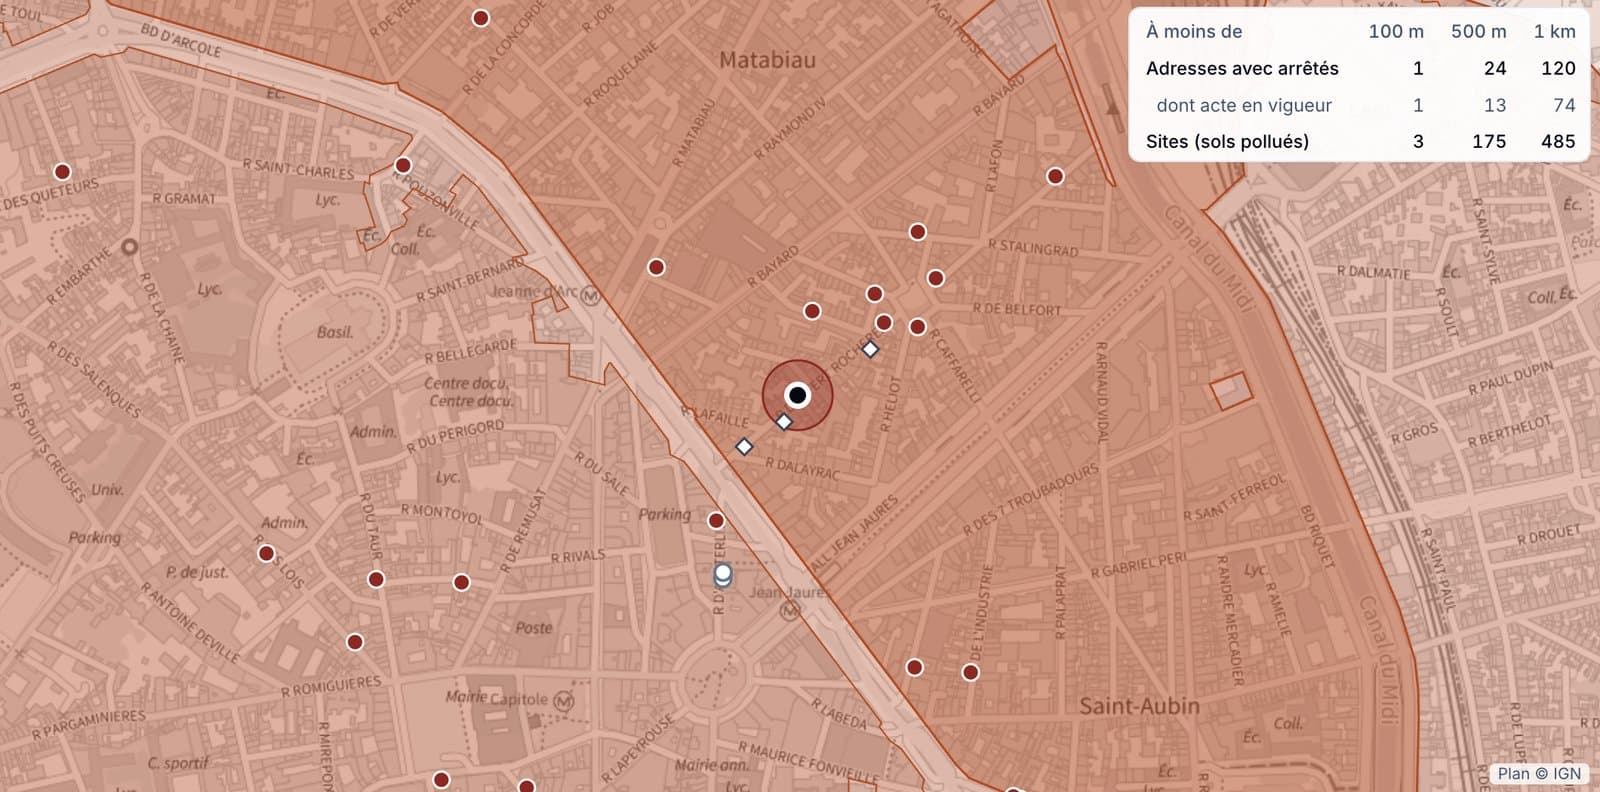
Task: Select the white diamond beside Rocher label
Action: coord(870,349)
